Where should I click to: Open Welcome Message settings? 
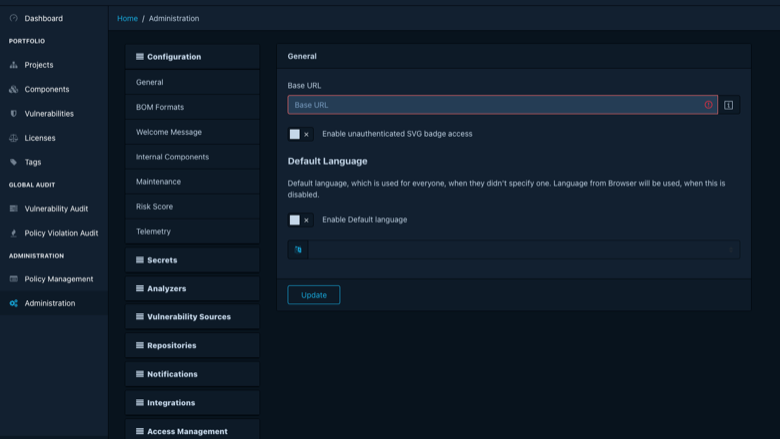tap(193, 132)
